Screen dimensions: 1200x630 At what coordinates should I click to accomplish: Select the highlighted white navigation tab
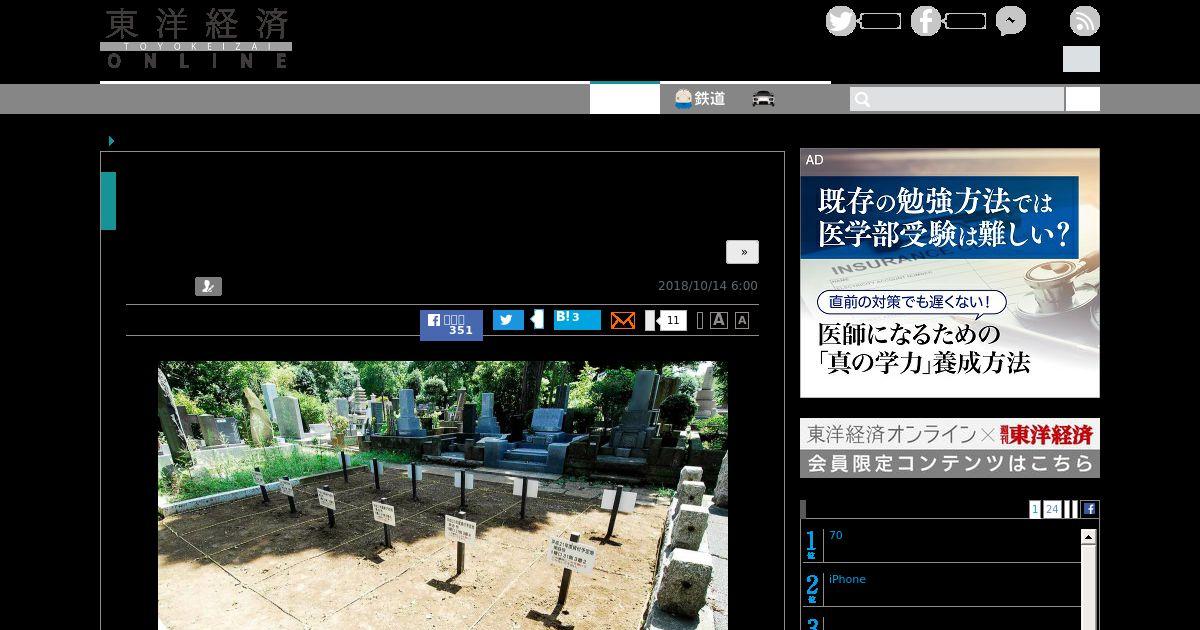(x=625, y=99)
